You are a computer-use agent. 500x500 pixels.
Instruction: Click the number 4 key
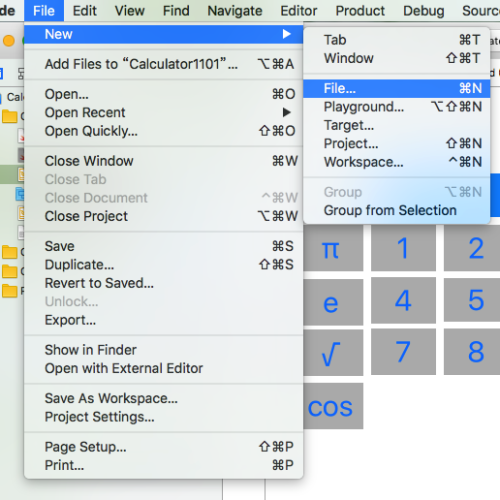click(x=403, y=301)
